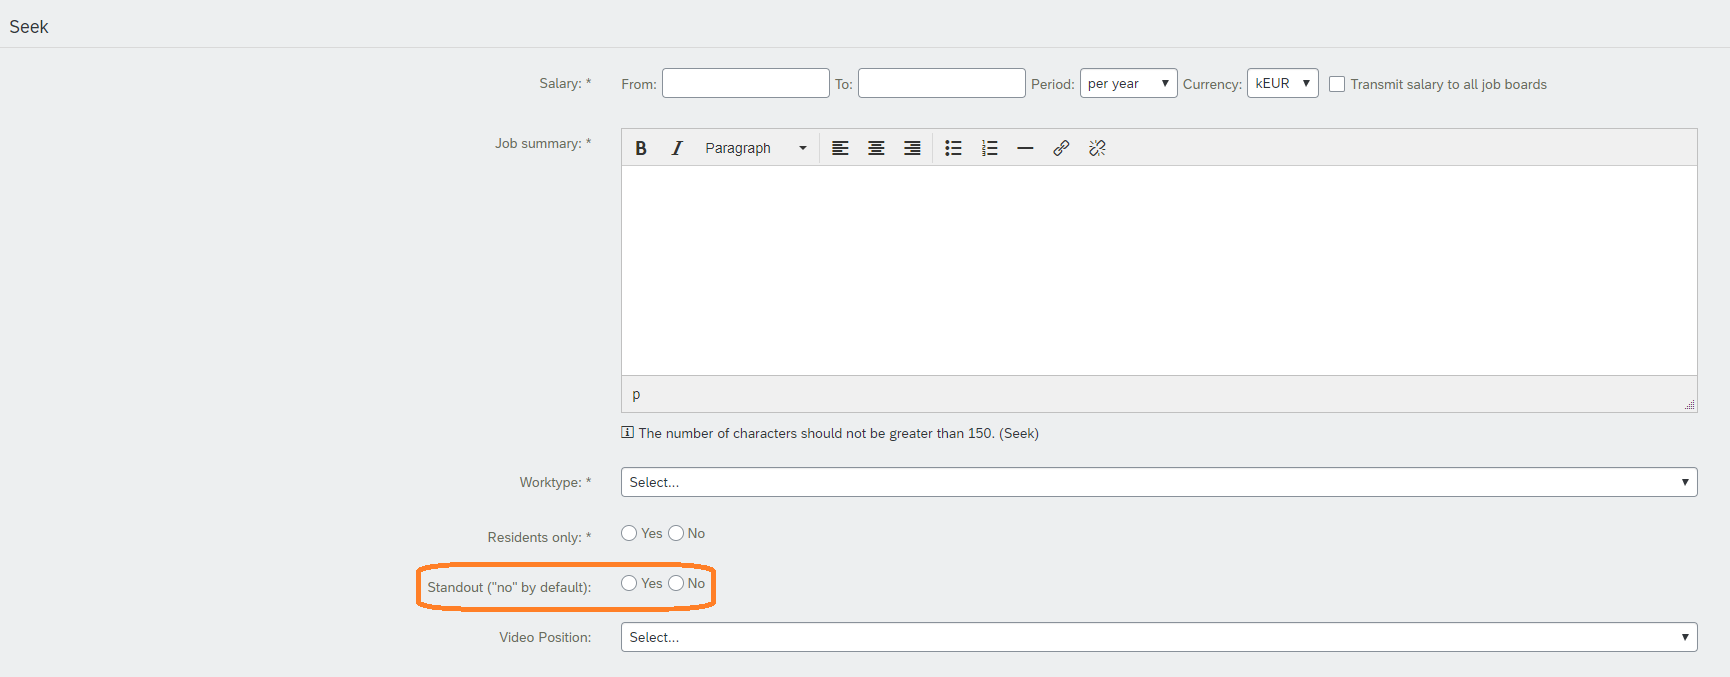
Task: Click the 'p' element path in editor status bar
Action: click(x=636, y=394)
